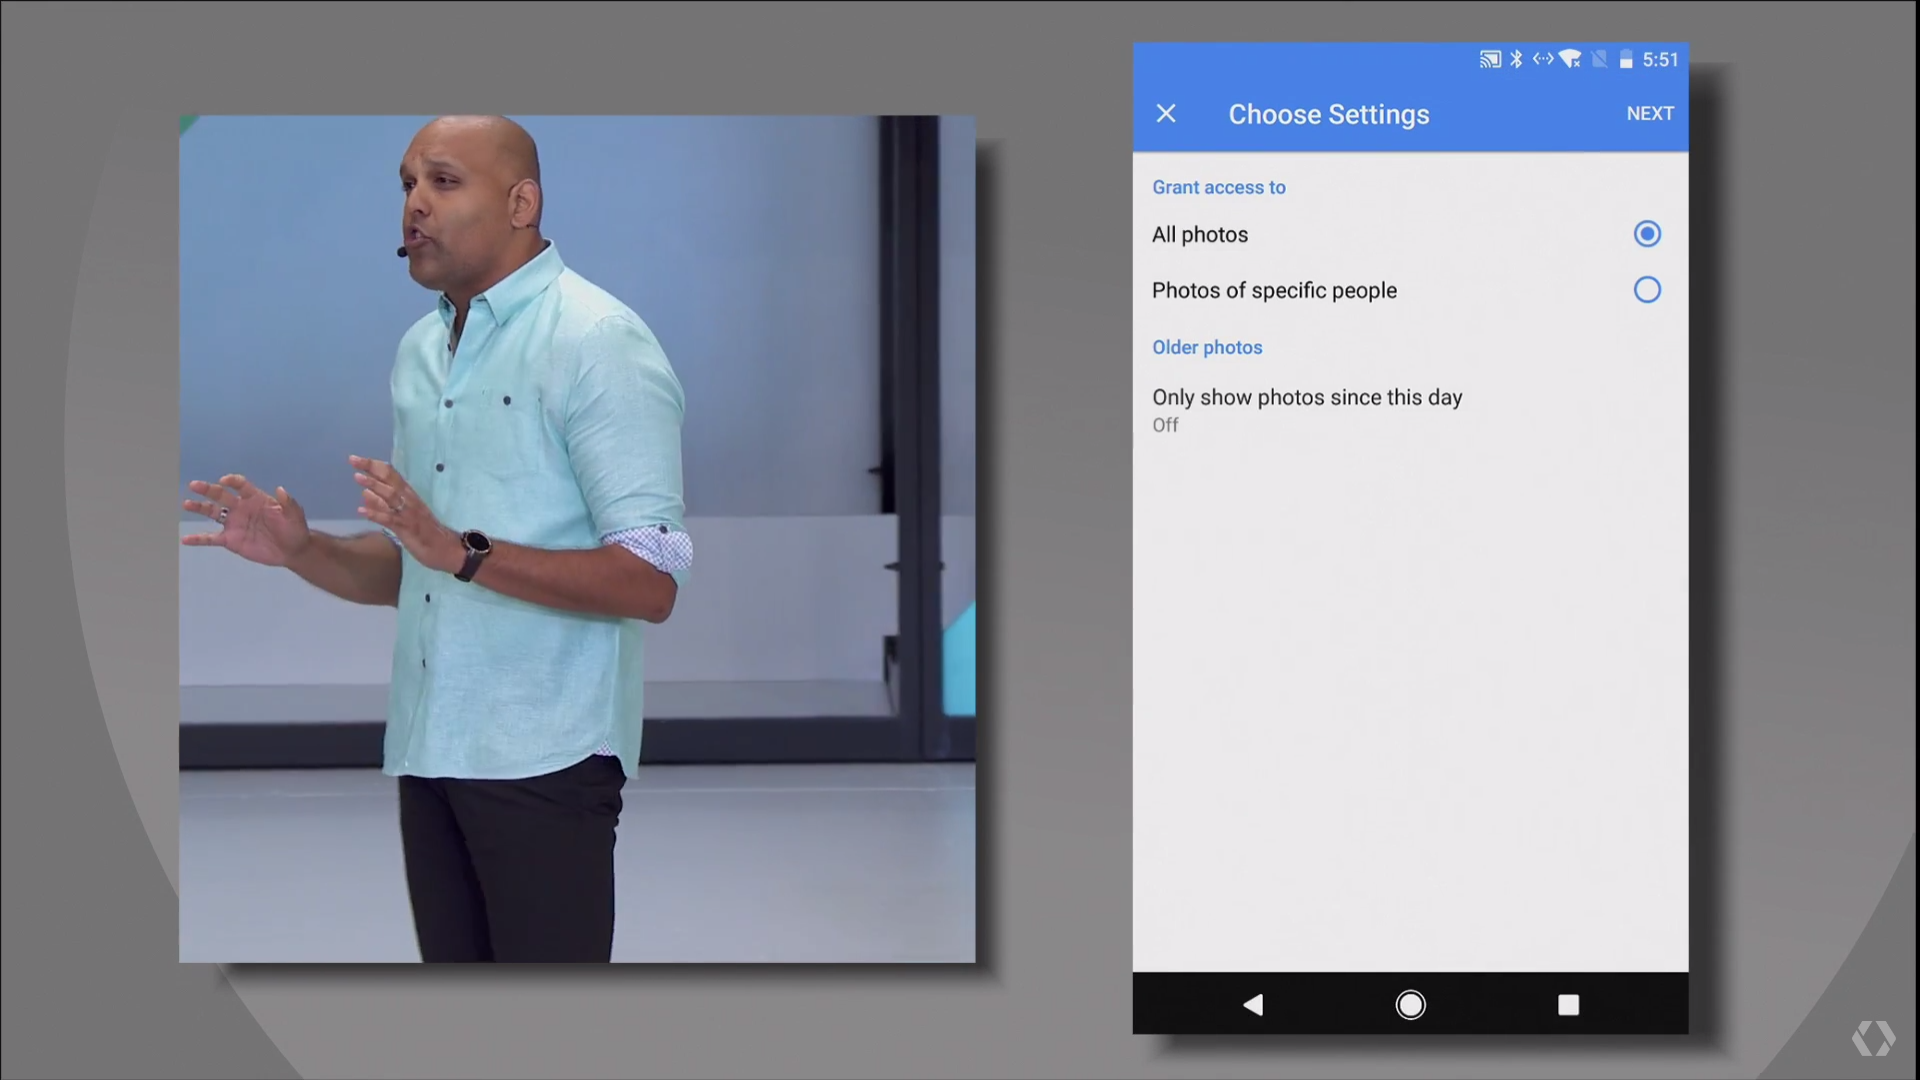Tap the Wi-Fi status icon
1920x1080 pixels.
click(1570, 60)
